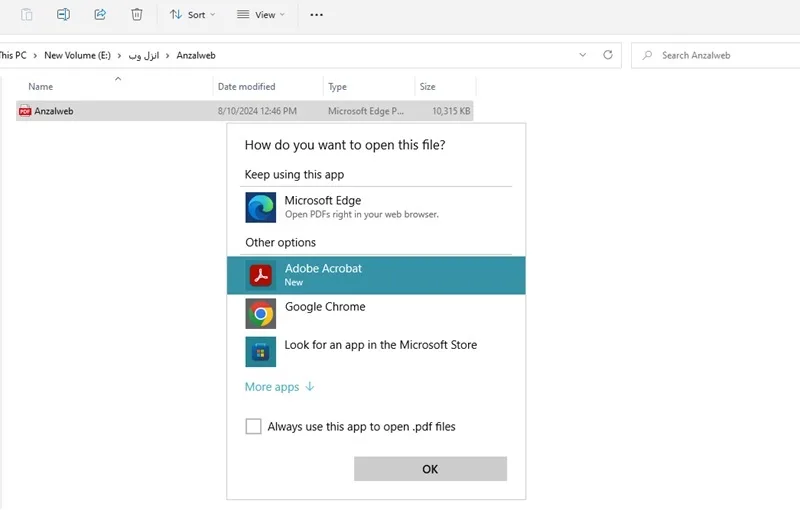Open the Sort dropdown
The height and width of the screenshot is (510, 800).
pyautogui.click(x=193, y=15)
